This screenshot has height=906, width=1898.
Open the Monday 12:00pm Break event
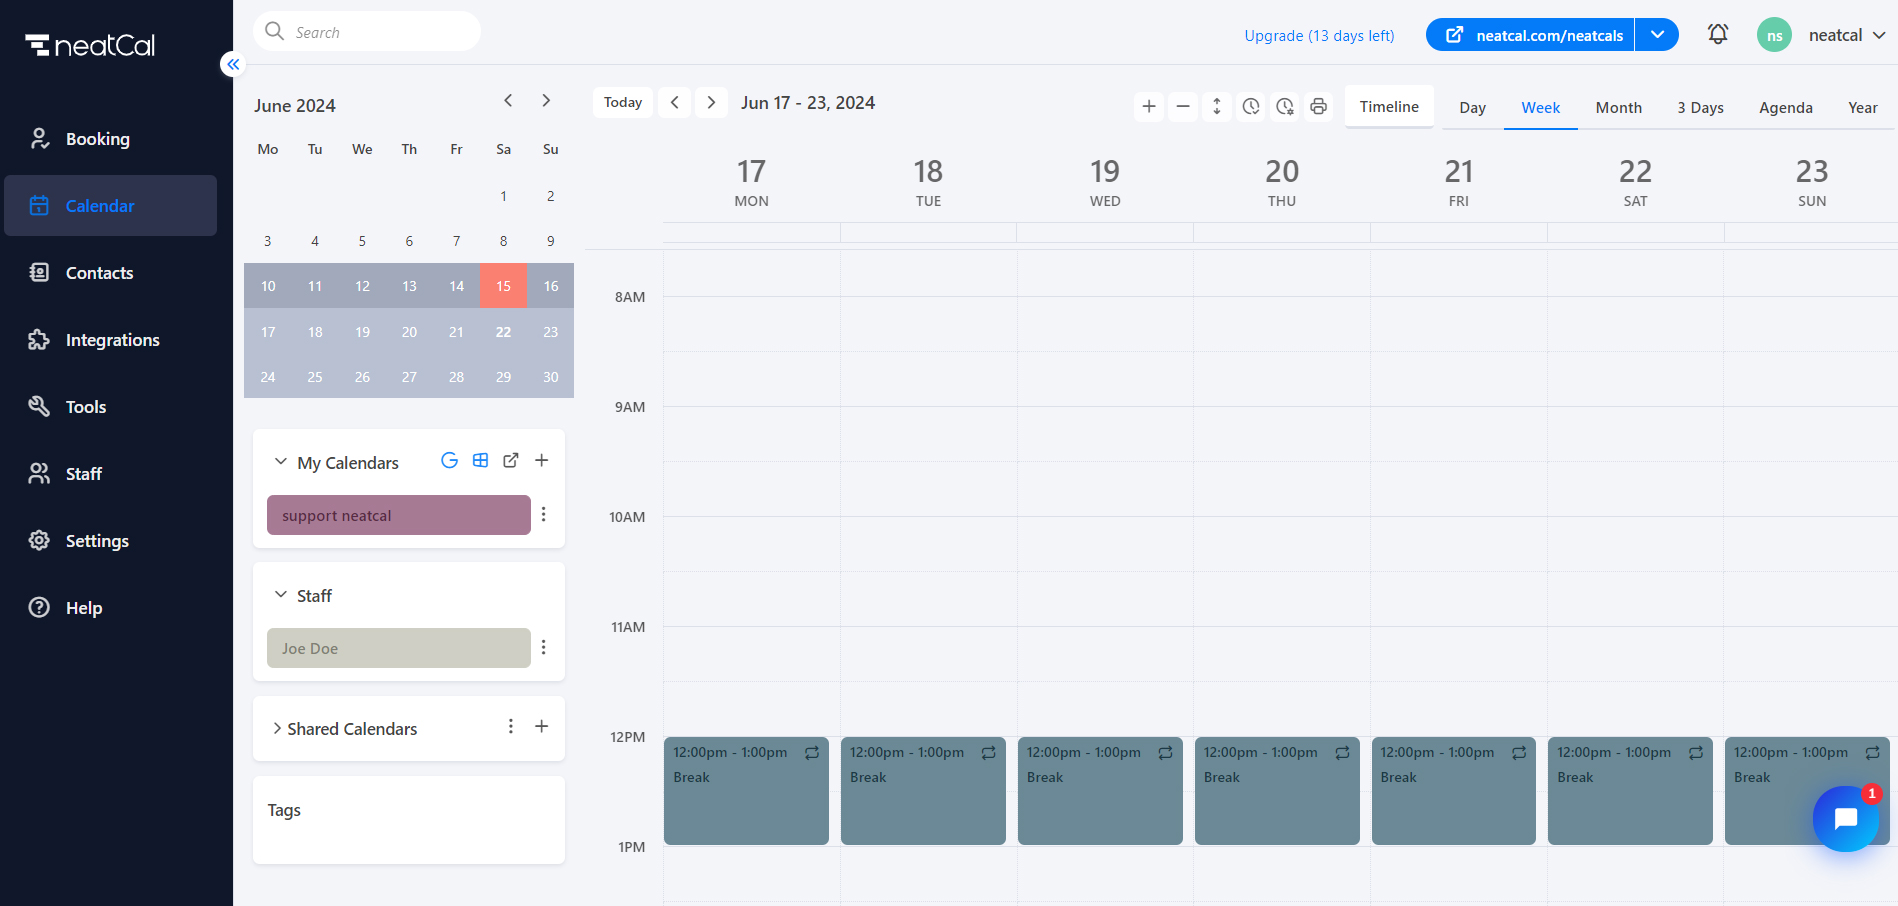[x=746, y=791]
